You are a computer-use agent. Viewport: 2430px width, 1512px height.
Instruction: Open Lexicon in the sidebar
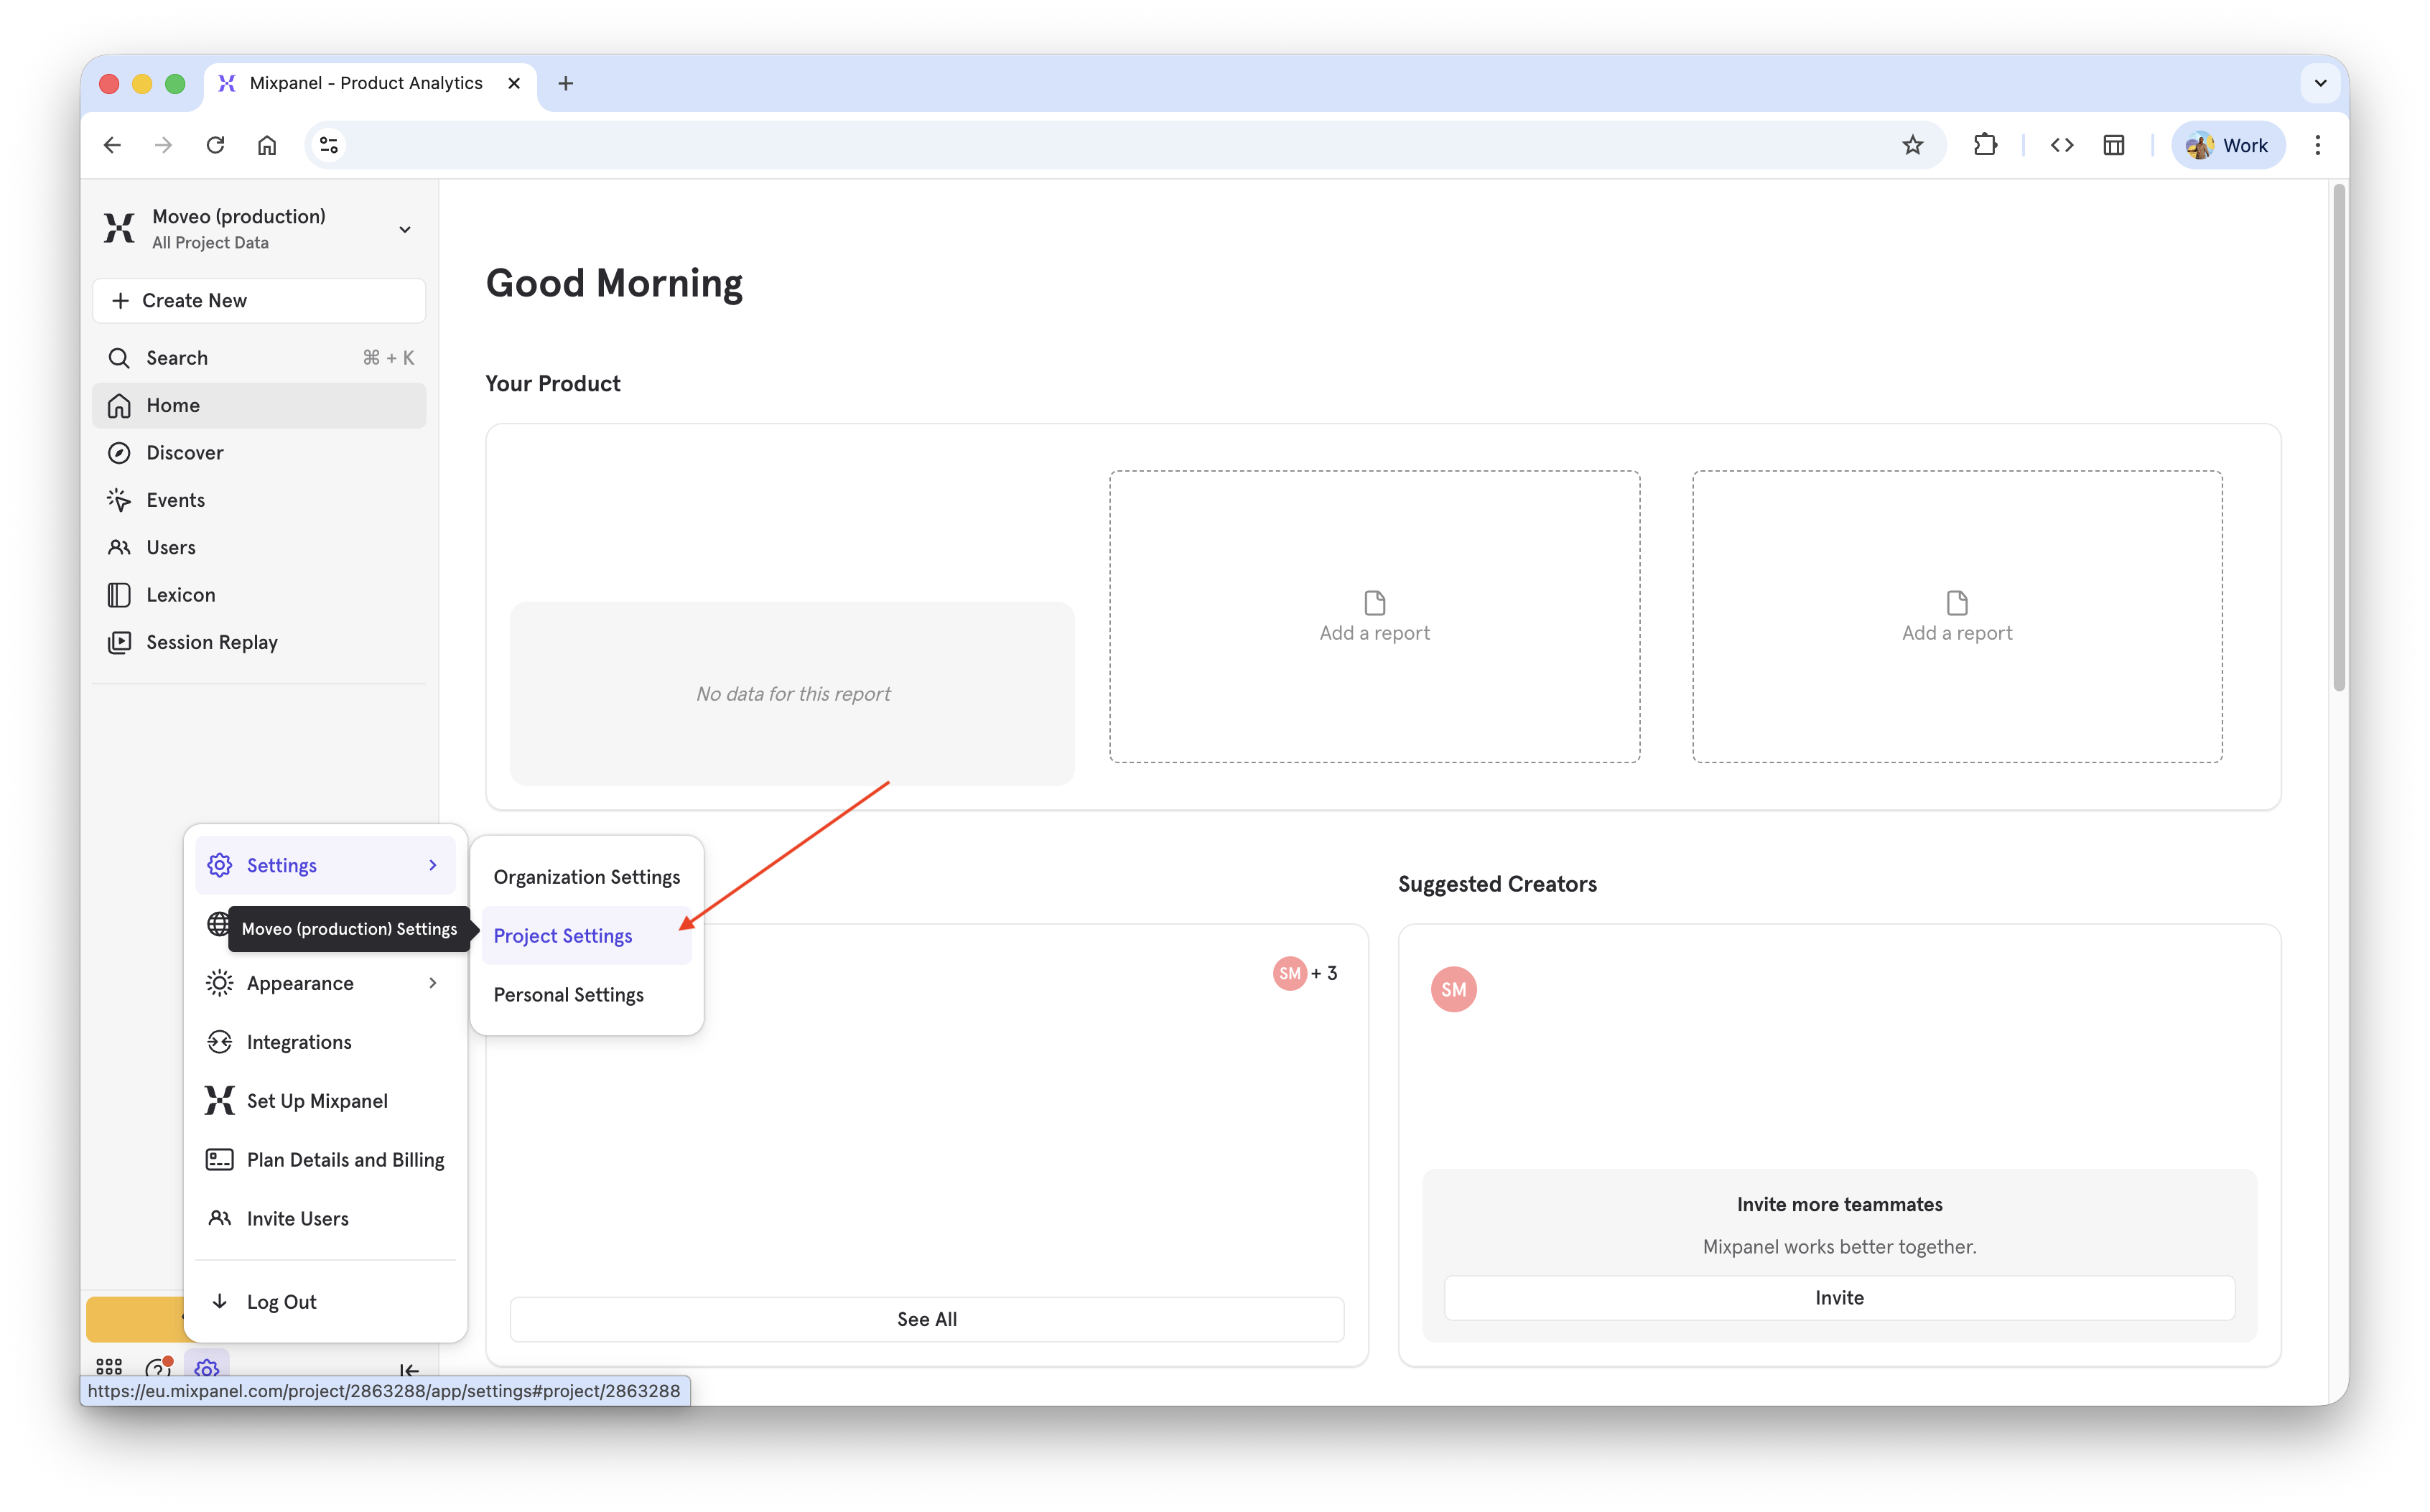pyautogui.click(x=180, y=594)
